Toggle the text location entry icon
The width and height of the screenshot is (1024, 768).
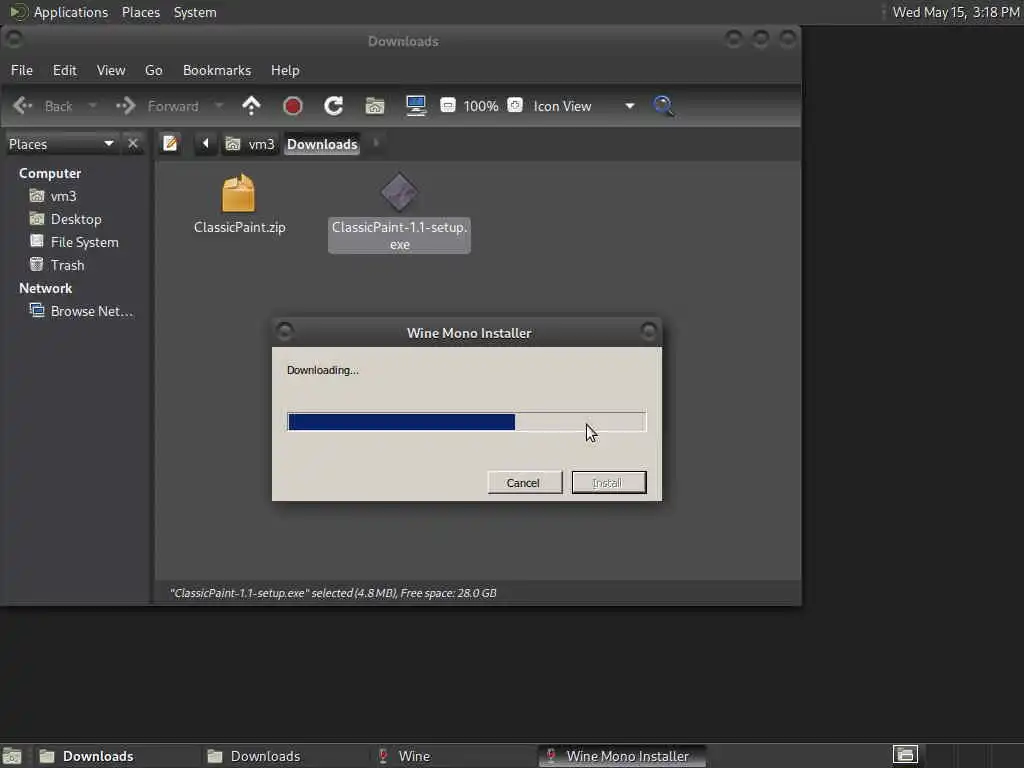pyautogui.click(x=170, y=143)
